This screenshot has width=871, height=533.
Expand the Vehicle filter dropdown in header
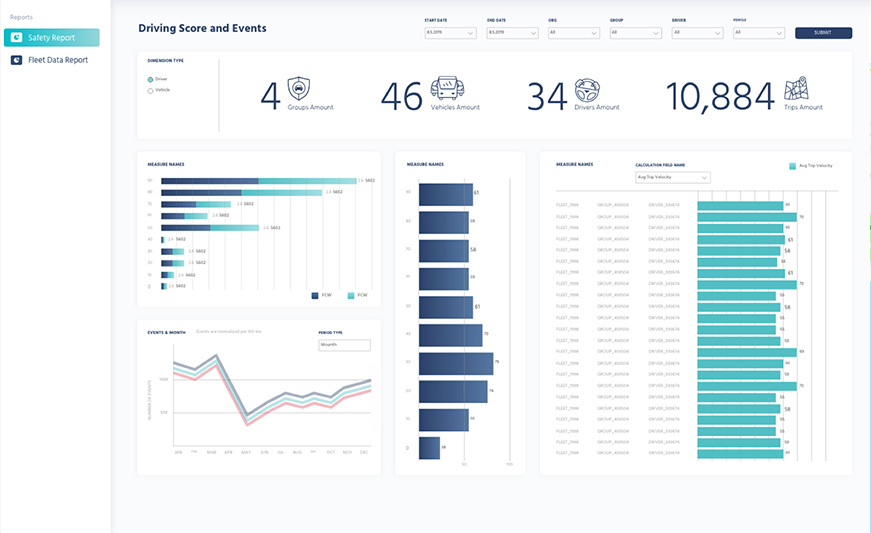click(x=759, y=33)
